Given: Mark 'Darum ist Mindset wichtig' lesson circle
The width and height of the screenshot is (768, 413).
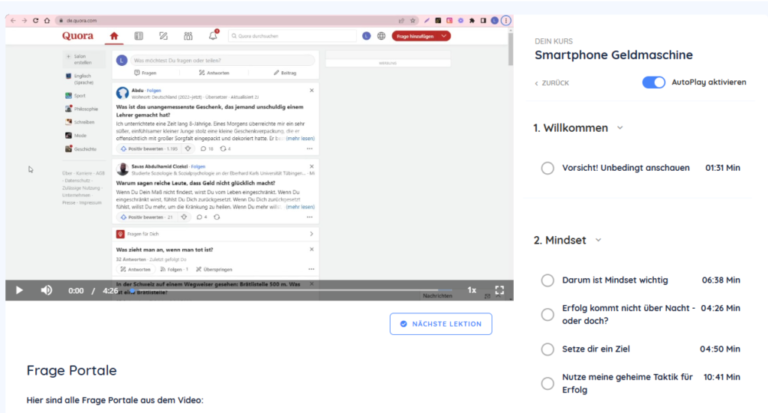Looking at the screenshot, I should 548,280.
